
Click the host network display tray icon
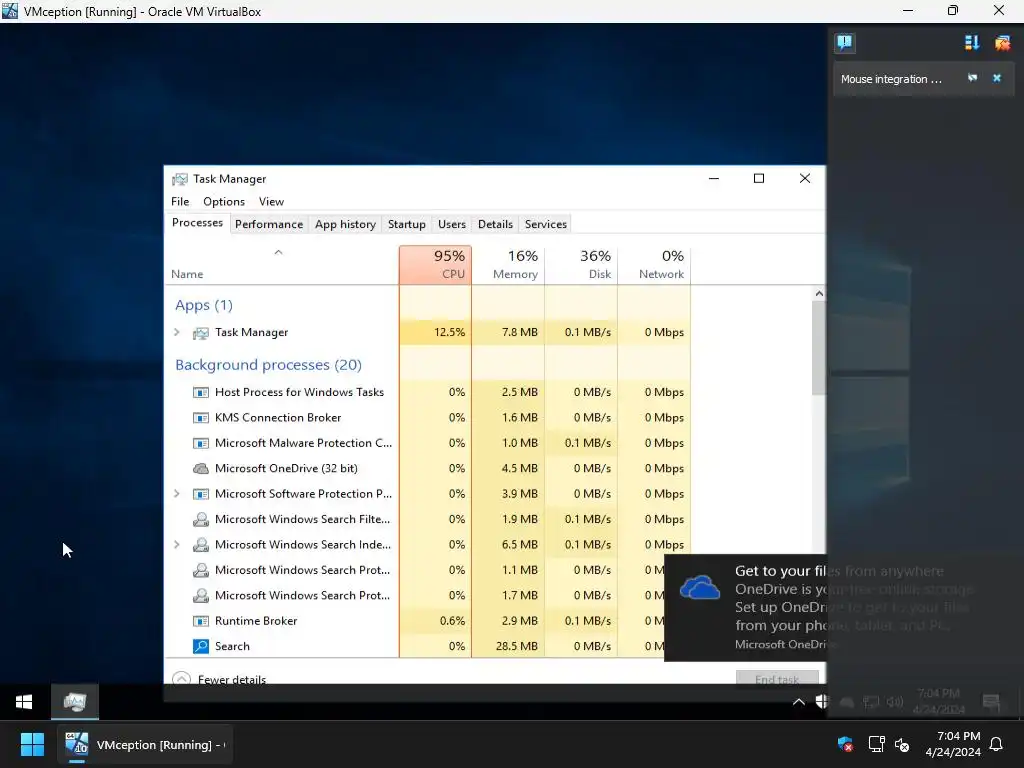(876, 744)
